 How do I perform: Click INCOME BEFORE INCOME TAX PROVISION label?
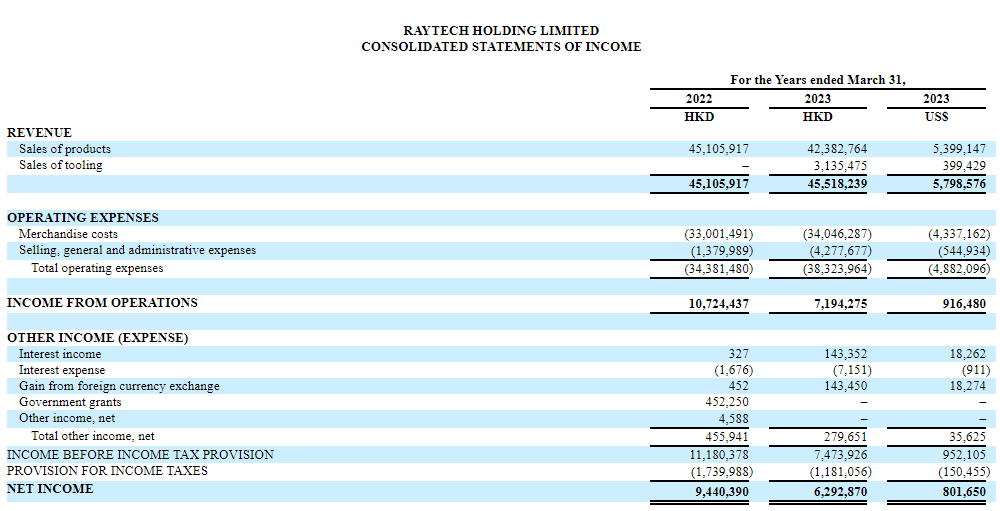coord(140,454)
